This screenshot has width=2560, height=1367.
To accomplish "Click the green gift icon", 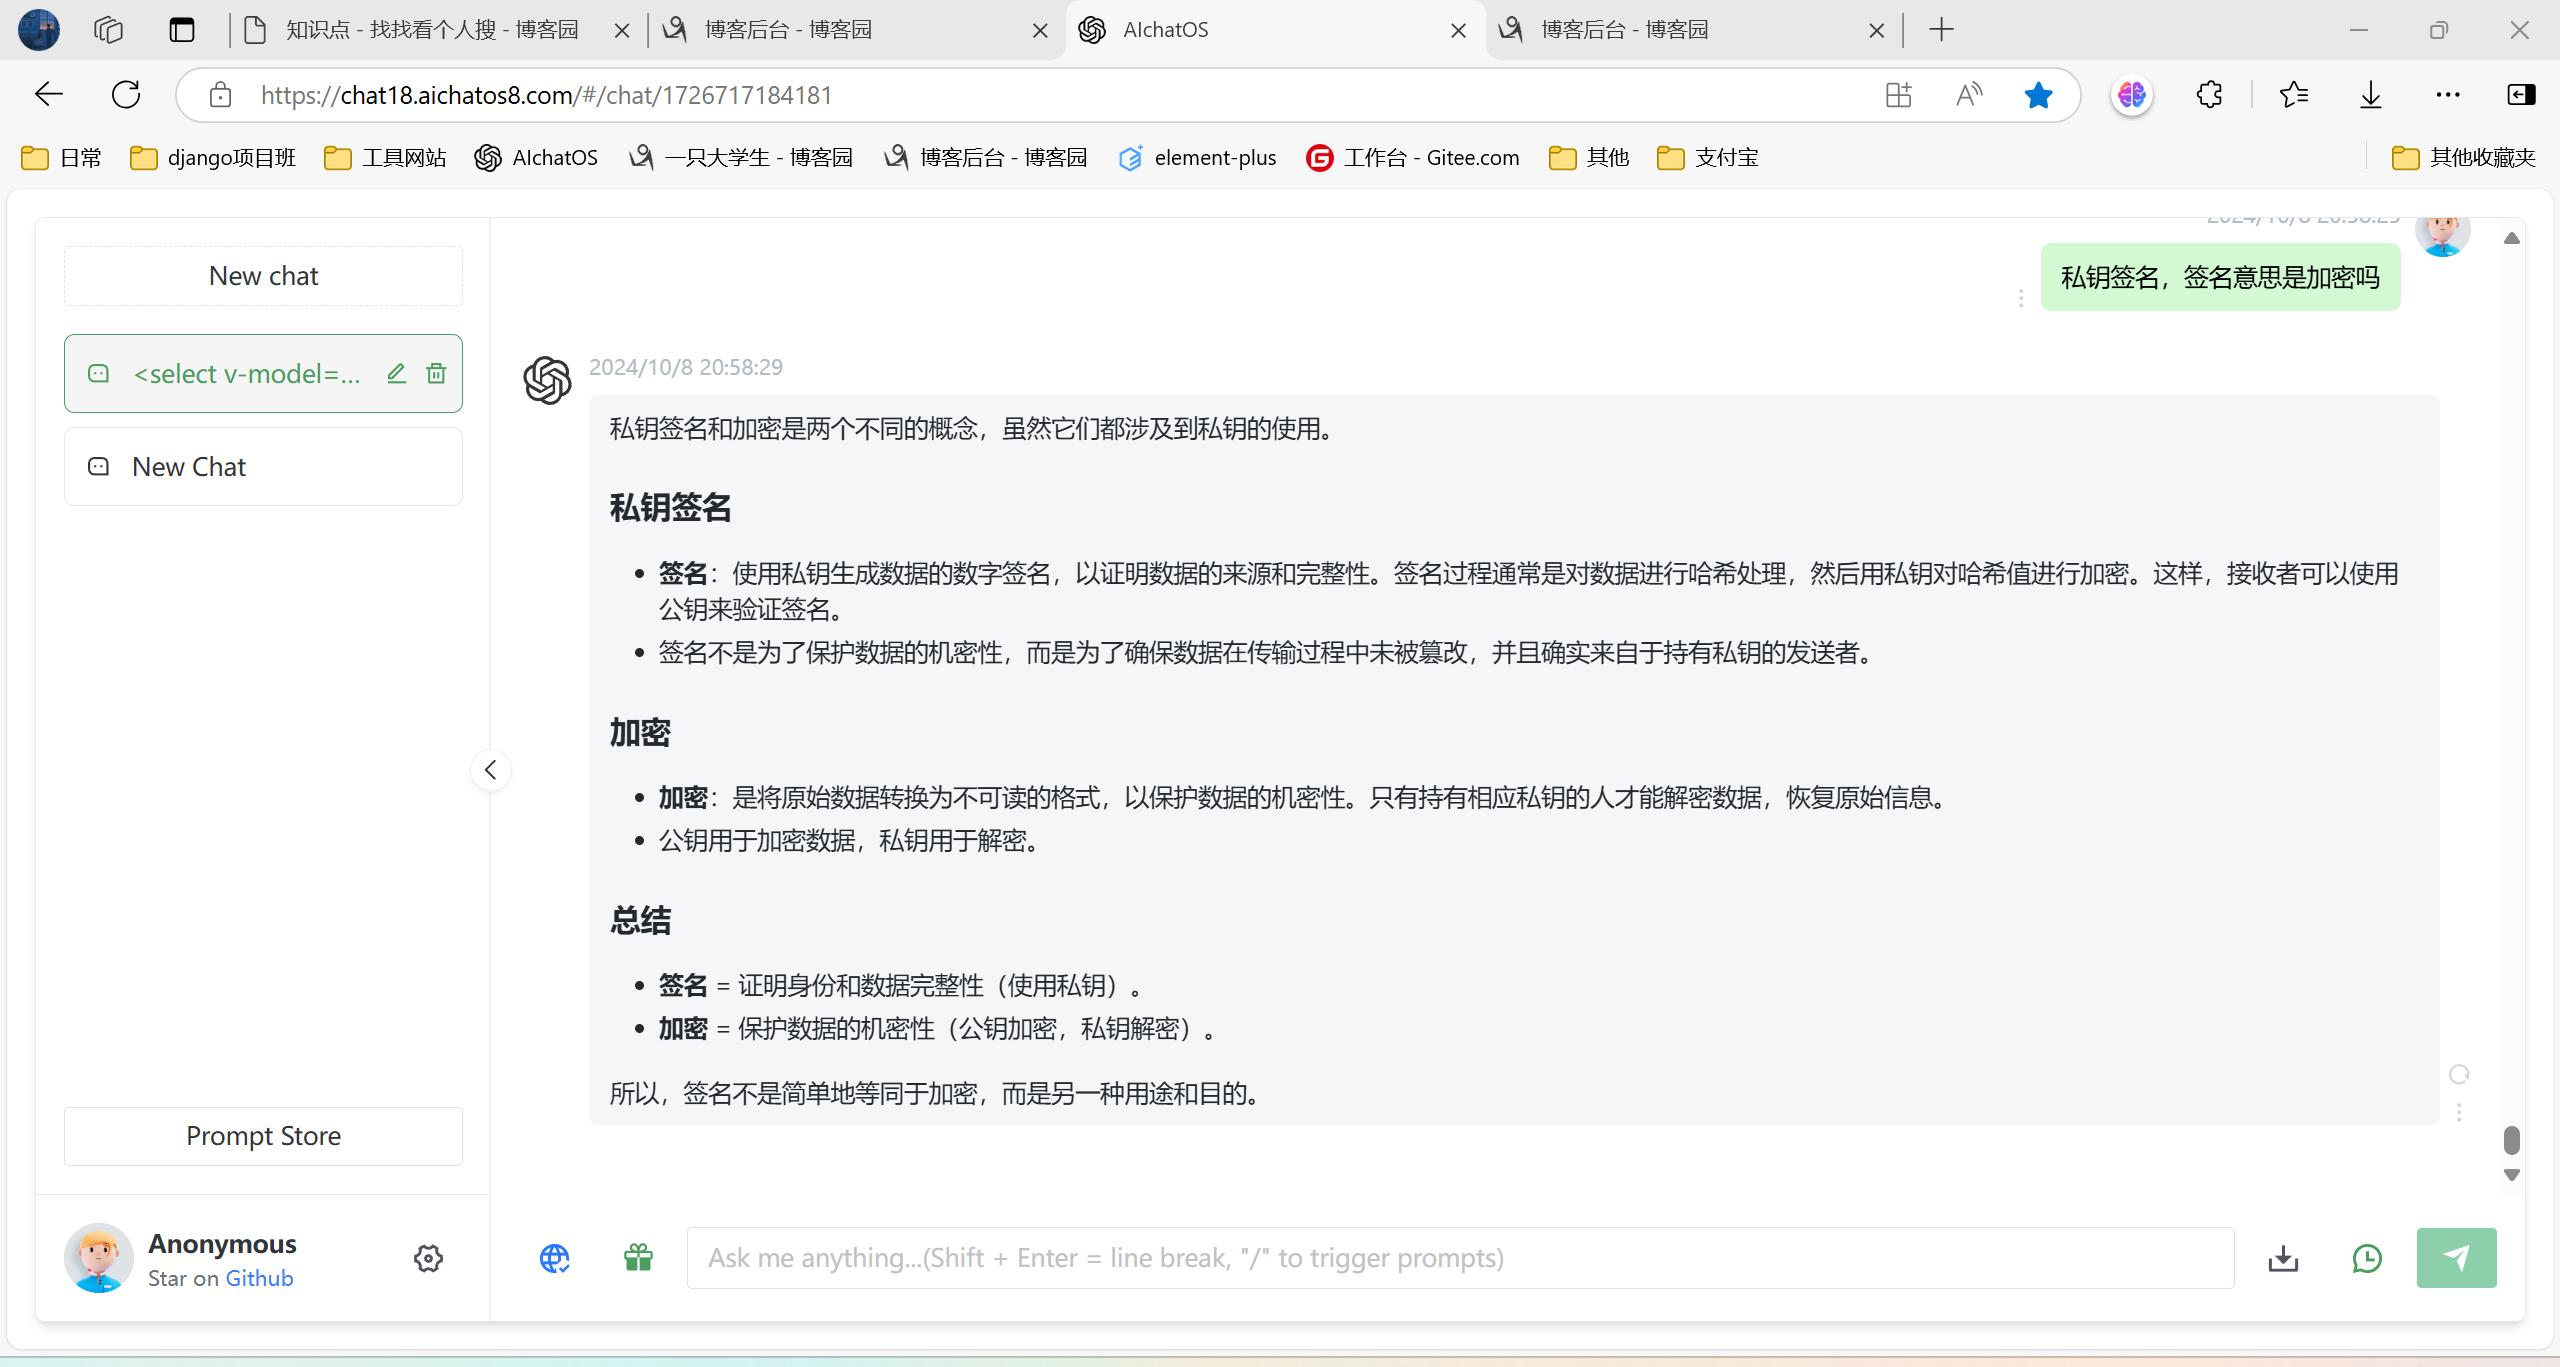I will 638,1257.
